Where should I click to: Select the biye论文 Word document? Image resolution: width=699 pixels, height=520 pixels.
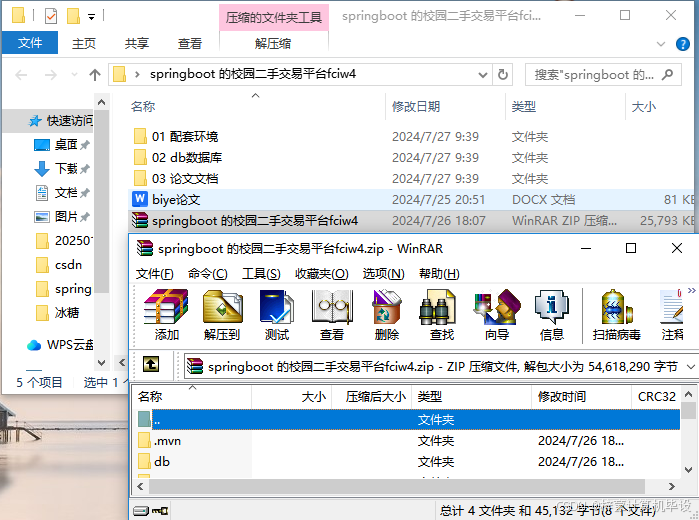[411, 199]
